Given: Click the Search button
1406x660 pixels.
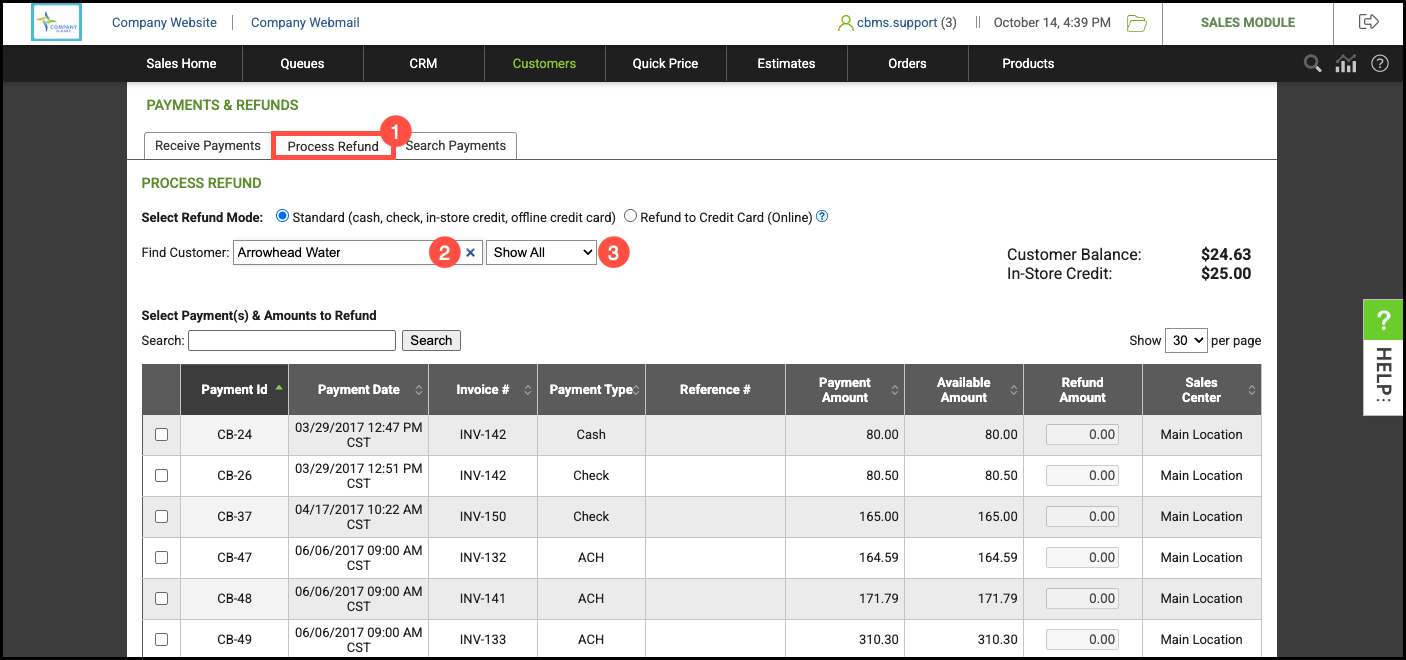Looking at the screenshot, I should click(431, 340).
